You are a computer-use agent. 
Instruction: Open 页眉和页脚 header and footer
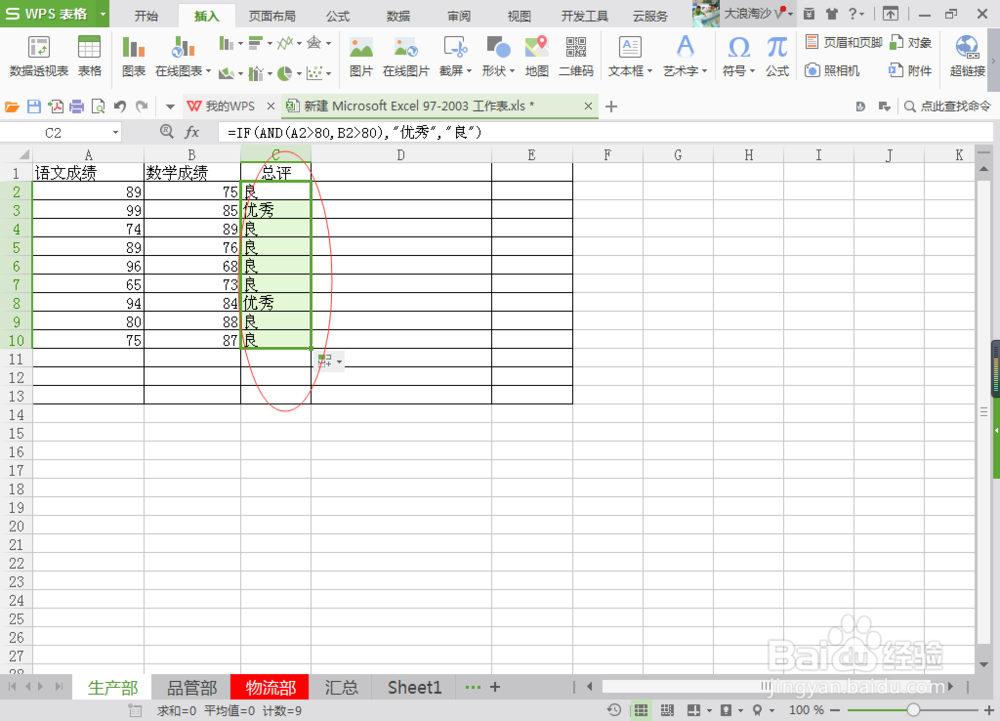(844, 43)
